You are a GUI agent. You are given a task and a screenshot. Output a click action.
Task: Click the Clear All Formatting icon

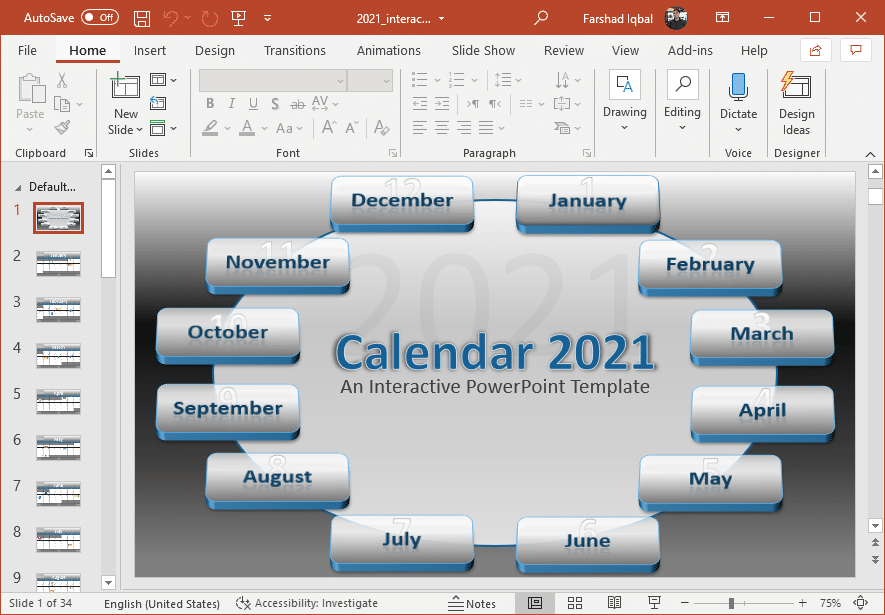tap(381, 128)
